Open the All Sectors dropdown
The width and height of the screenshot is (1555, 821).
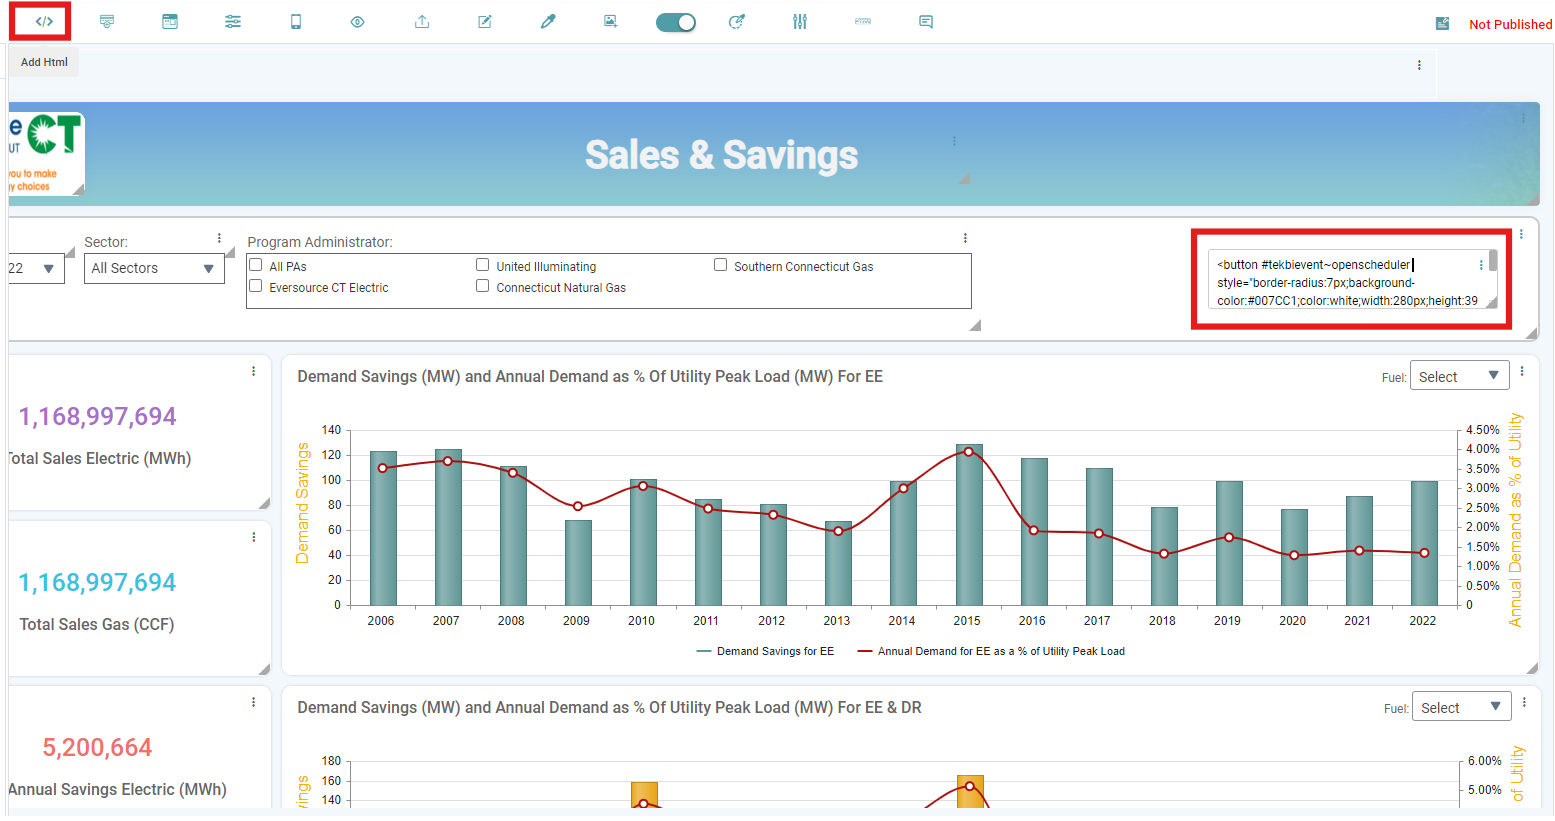tap(154, 268)
